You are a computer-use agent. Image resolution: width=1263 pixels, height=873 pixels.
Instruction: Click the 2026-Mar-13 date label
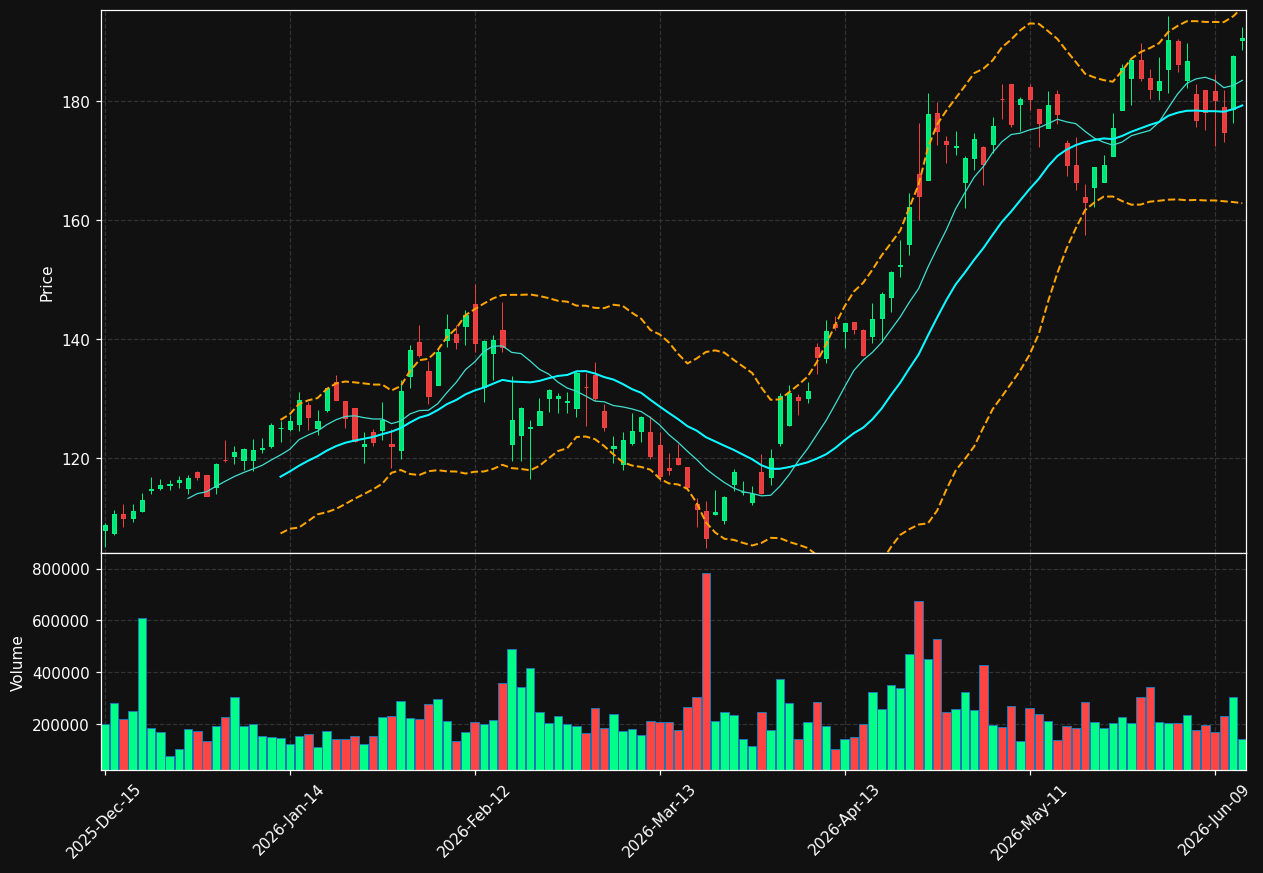[x=659, y=821]
